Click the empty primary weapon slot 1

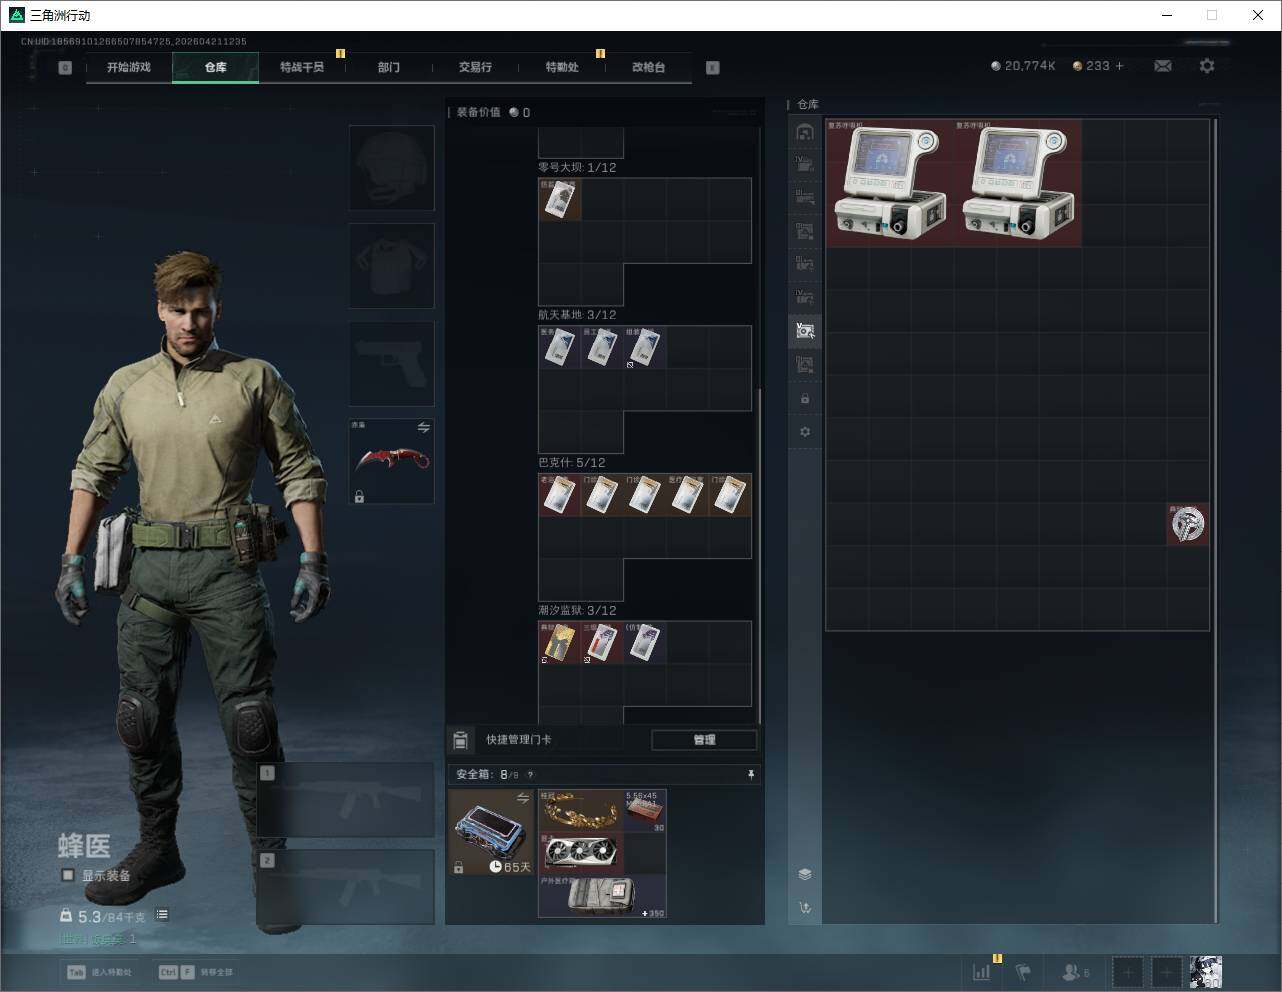tap(346, 800)
